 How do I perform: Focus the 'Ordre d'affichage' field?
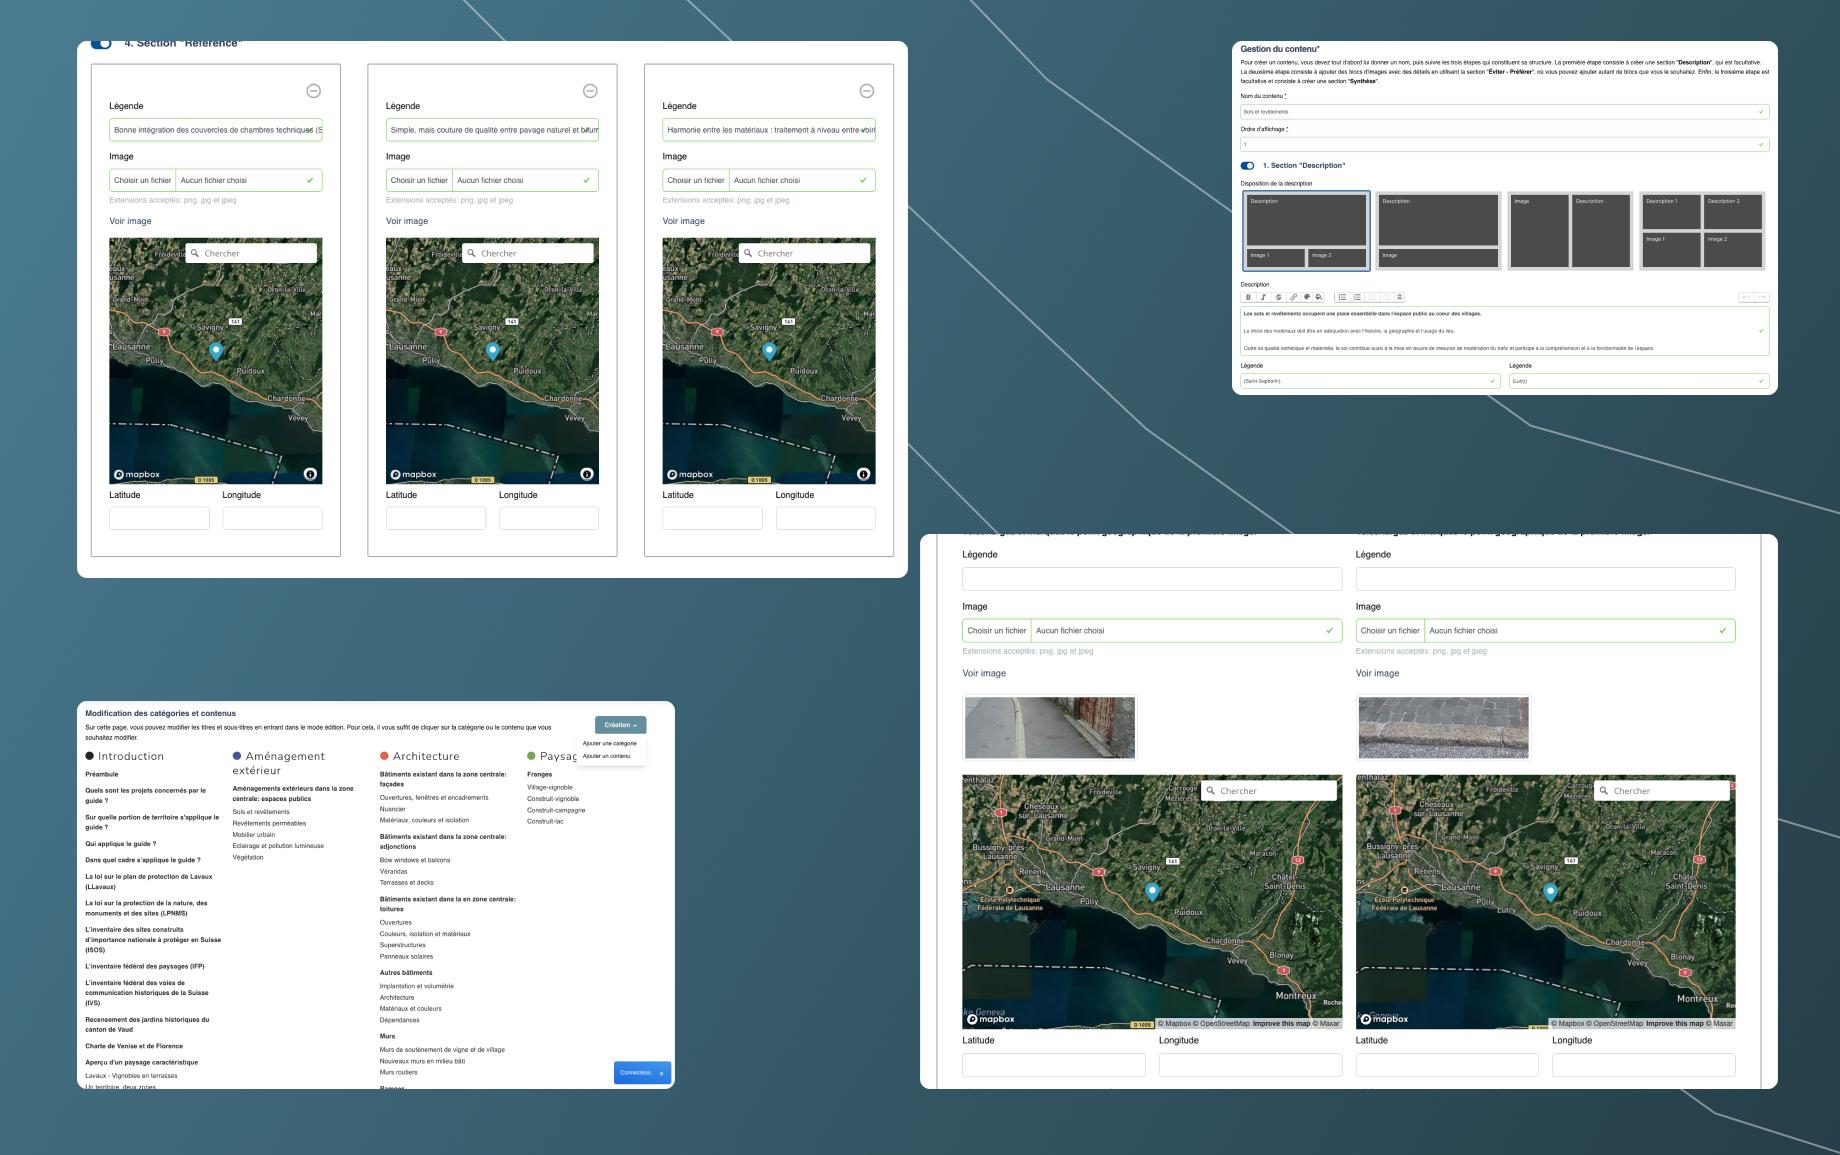click(x=1505, y=145)
